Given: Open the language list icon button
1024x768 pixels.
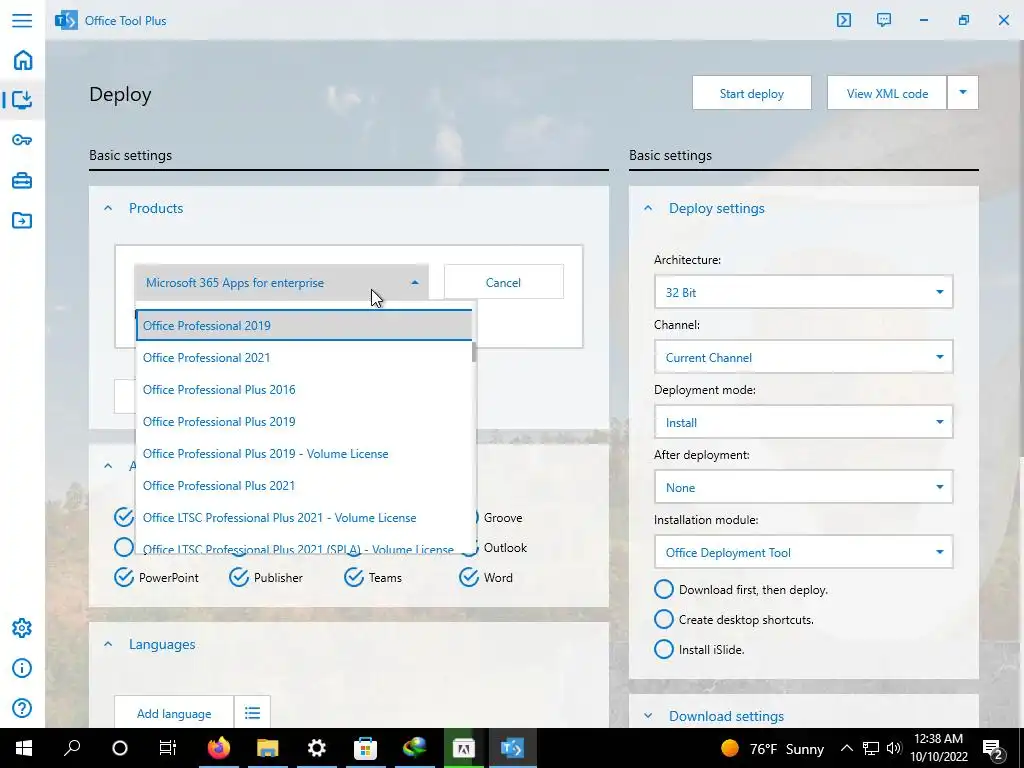Looking at the screenshot, I should [x=252, y=713].
